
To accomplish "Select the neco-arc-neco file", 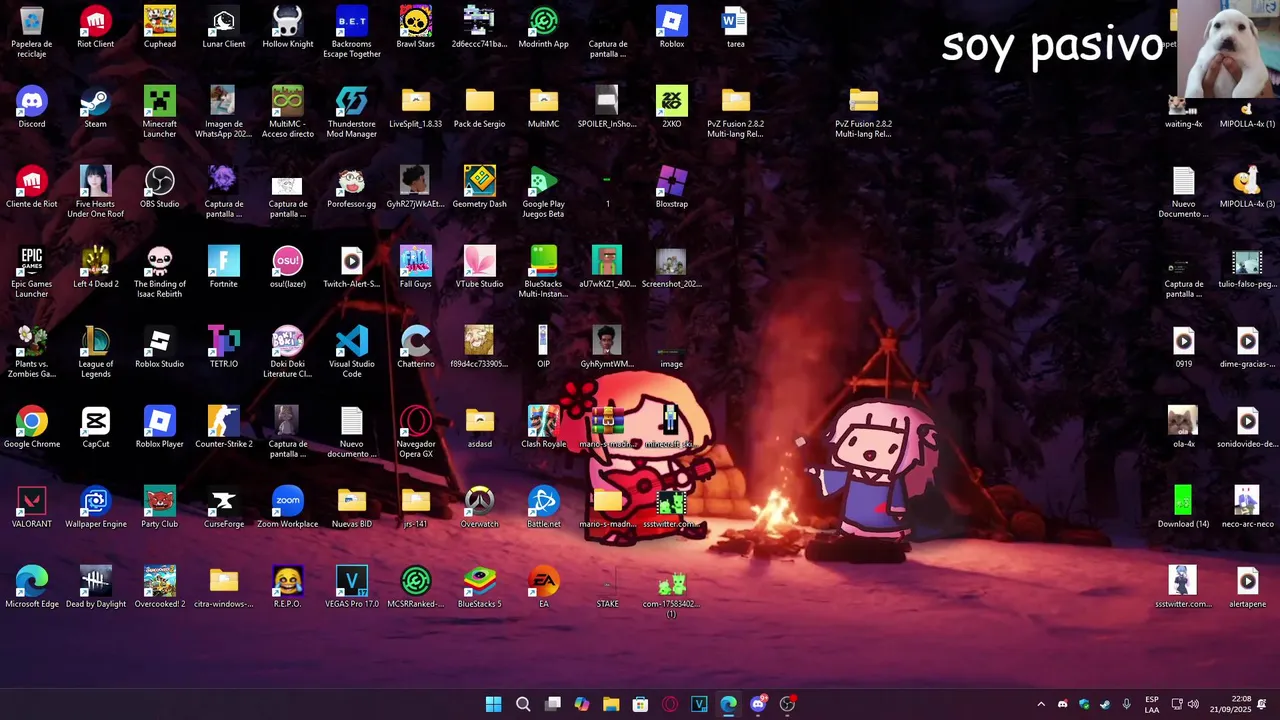I will pyautogui.click(x=1248, y=507).
